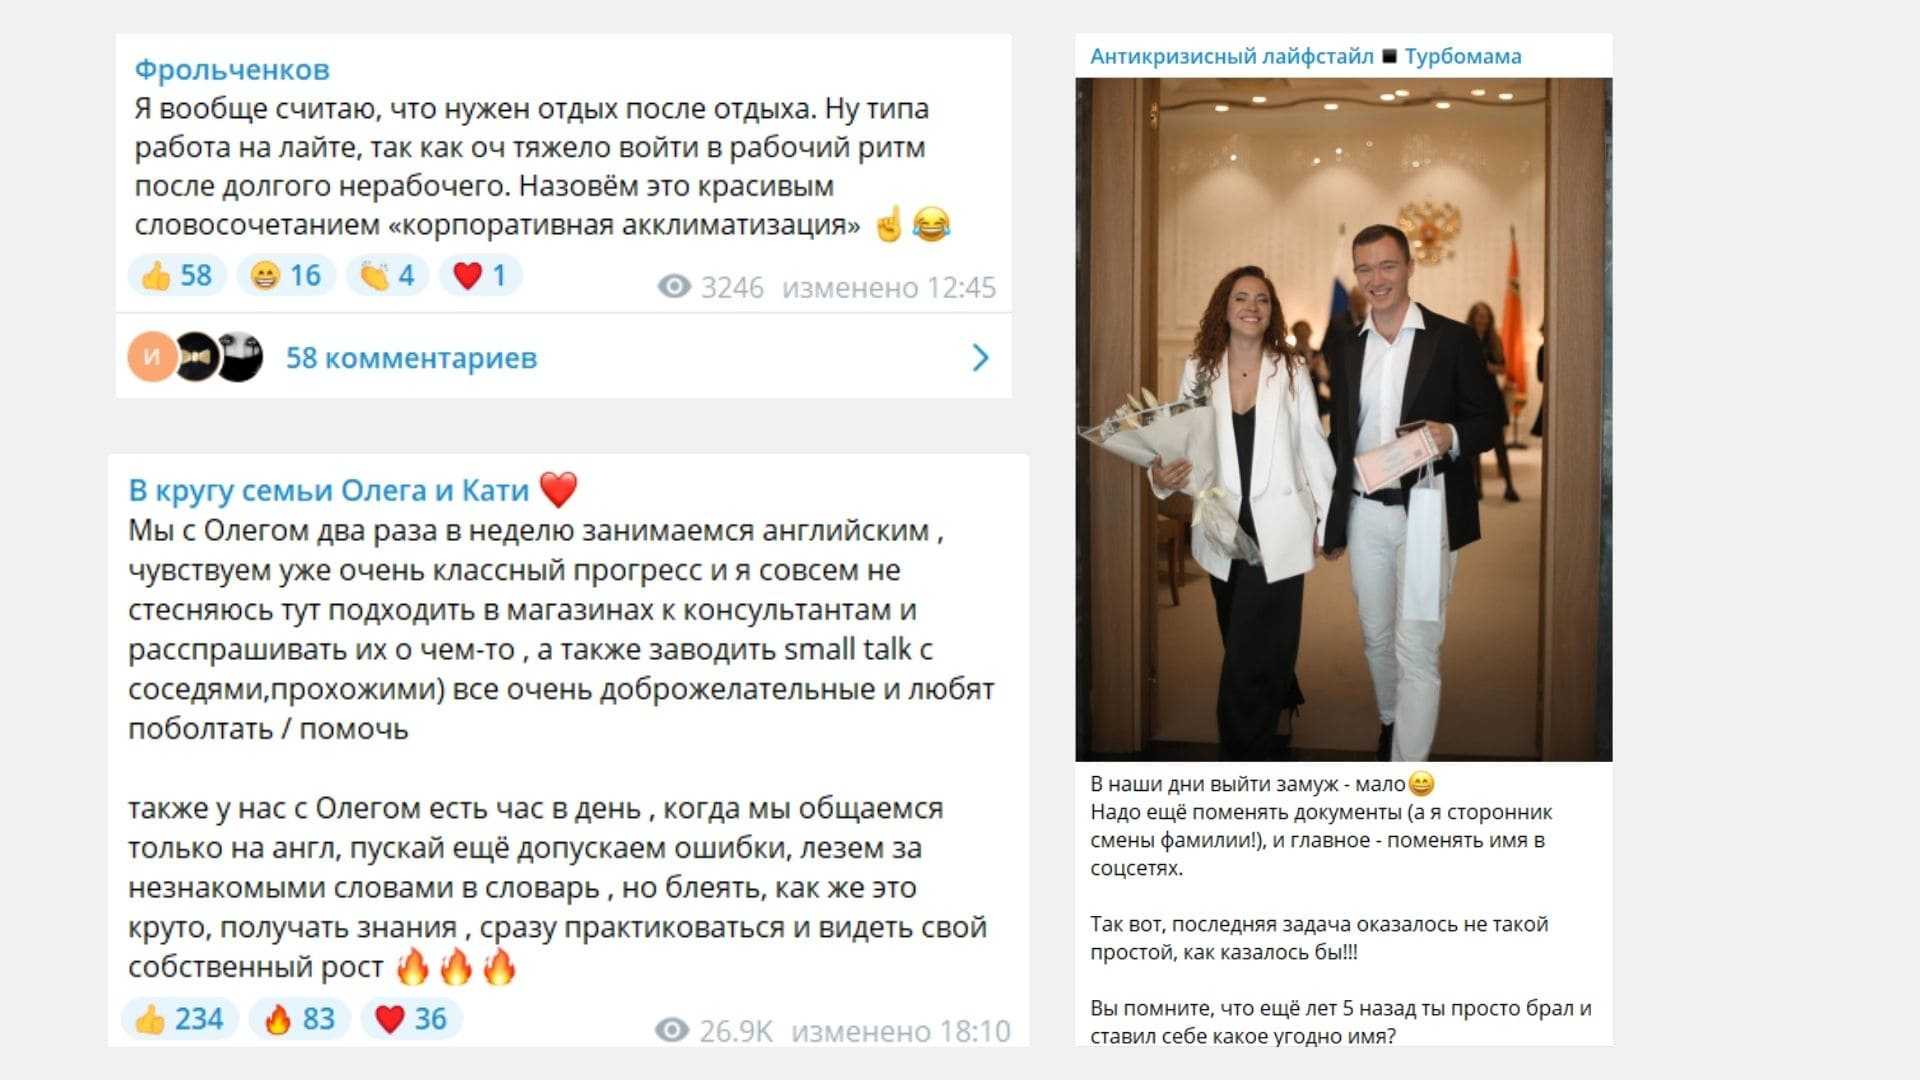Click the thumbs-up reaction showing 58
Image resolution: width=1920 pixels, height=1080 pixels.
[x=177, y=275]
